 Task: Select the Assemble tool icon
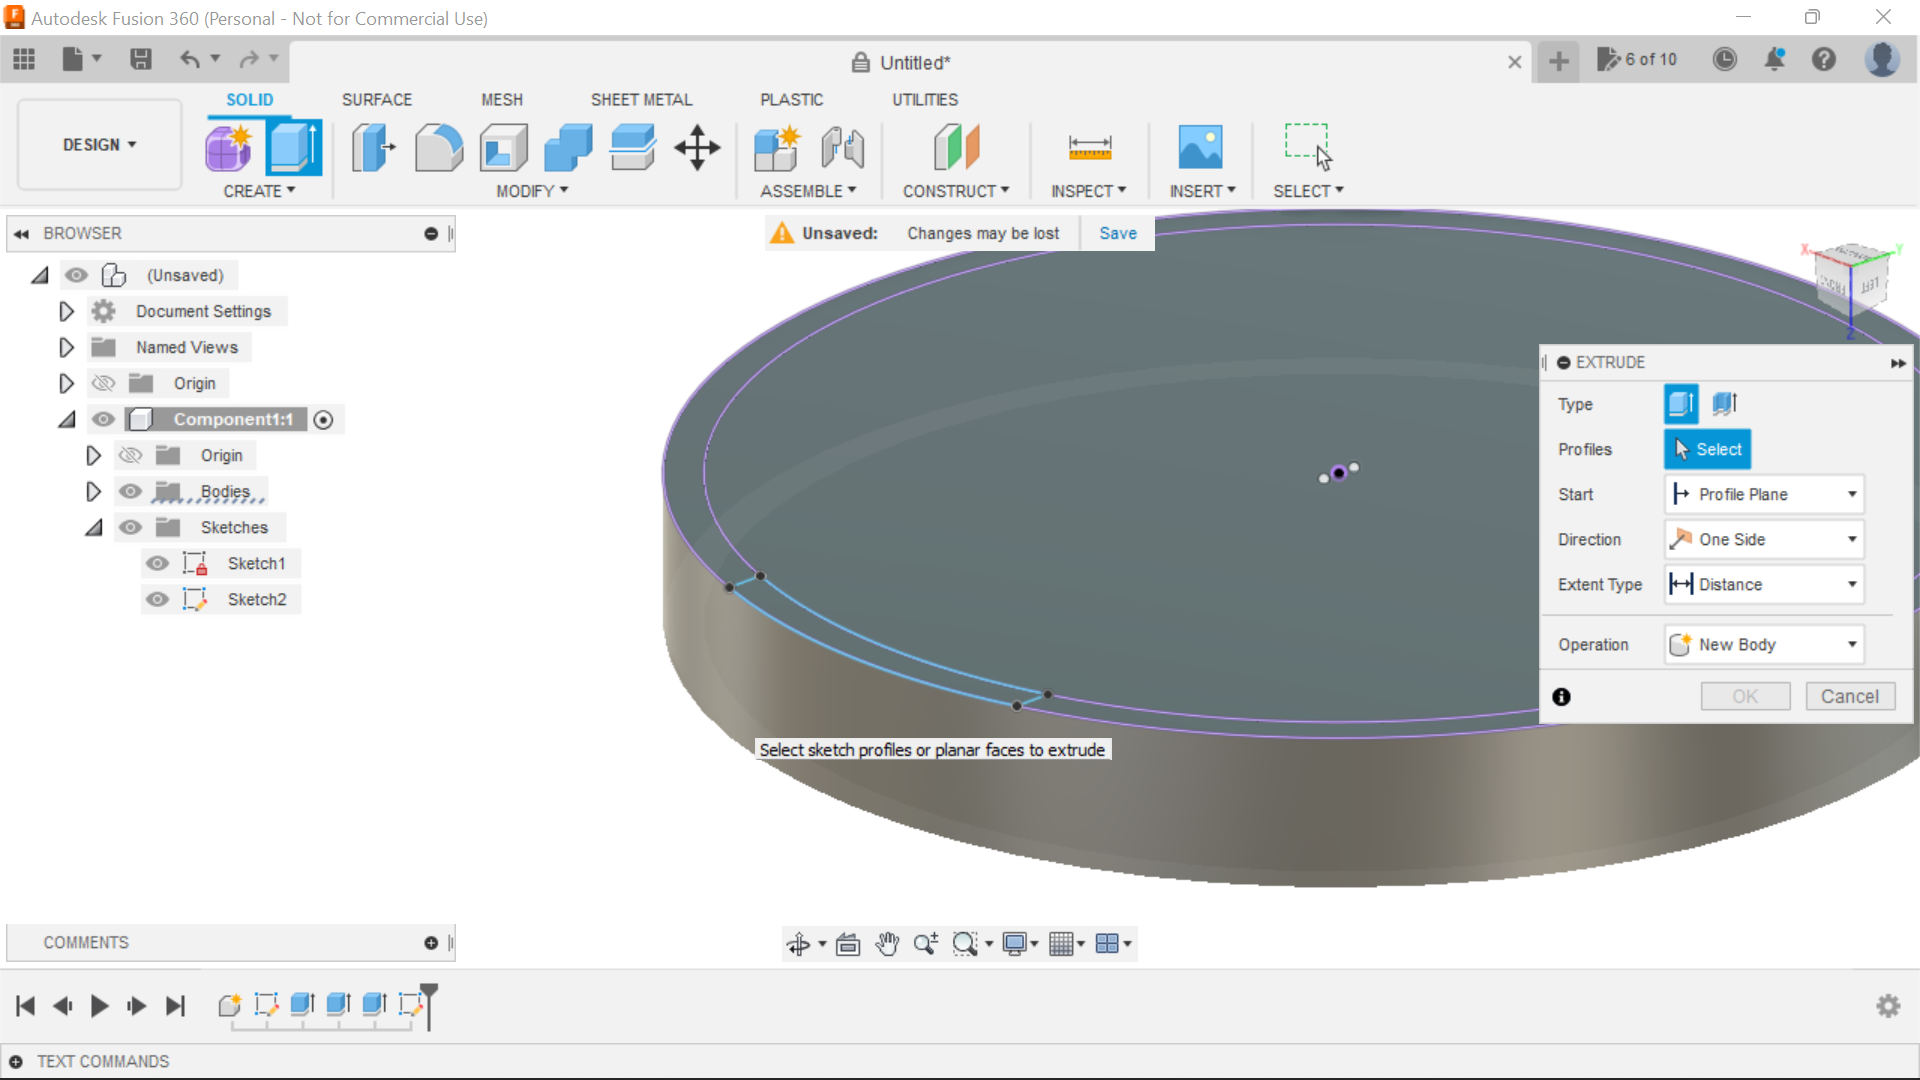[x=775, y=146]
